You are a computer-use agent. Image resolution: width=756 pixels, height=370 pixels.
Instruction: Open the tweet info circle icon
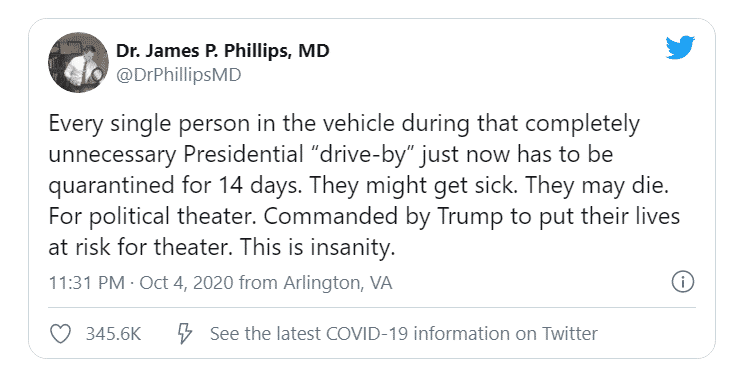[683, 282]
